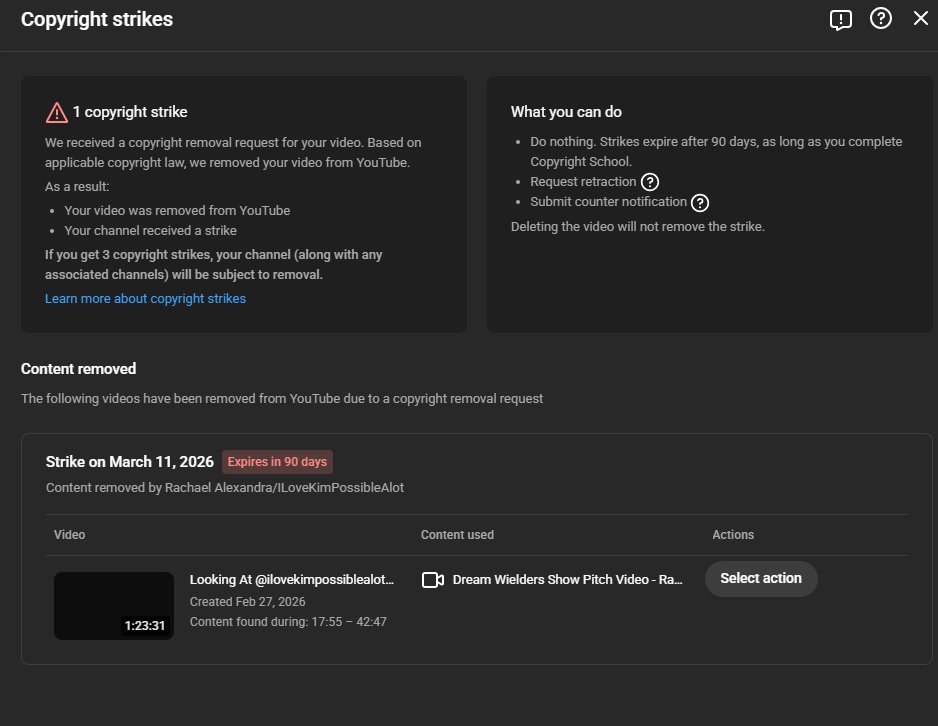Image resolution: width=938 pixels, height=726 pixels.
Task: Click 'Your video was removed from YouTube' bullet
Action: 177,211
